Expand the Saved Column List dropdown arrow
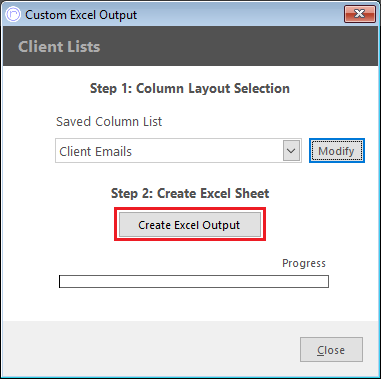The height and width of the screenshot is (379, 381). pos(291,151)
